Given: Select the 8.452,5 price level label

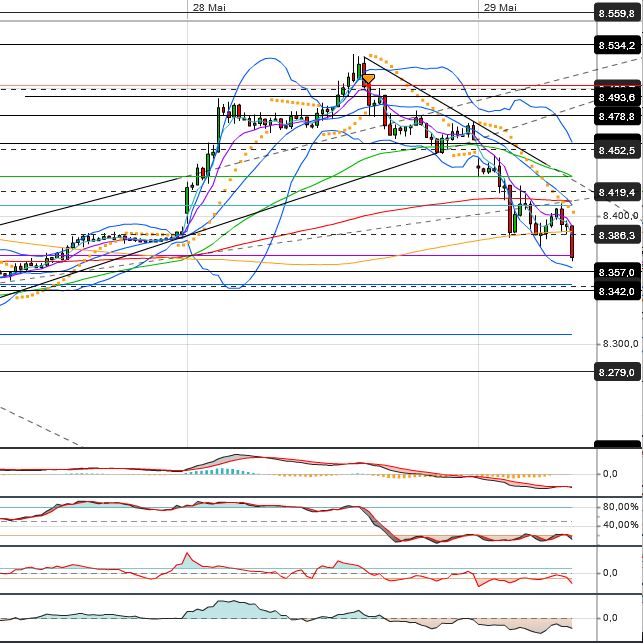Looking at the screenshot, I should (617, 150).
